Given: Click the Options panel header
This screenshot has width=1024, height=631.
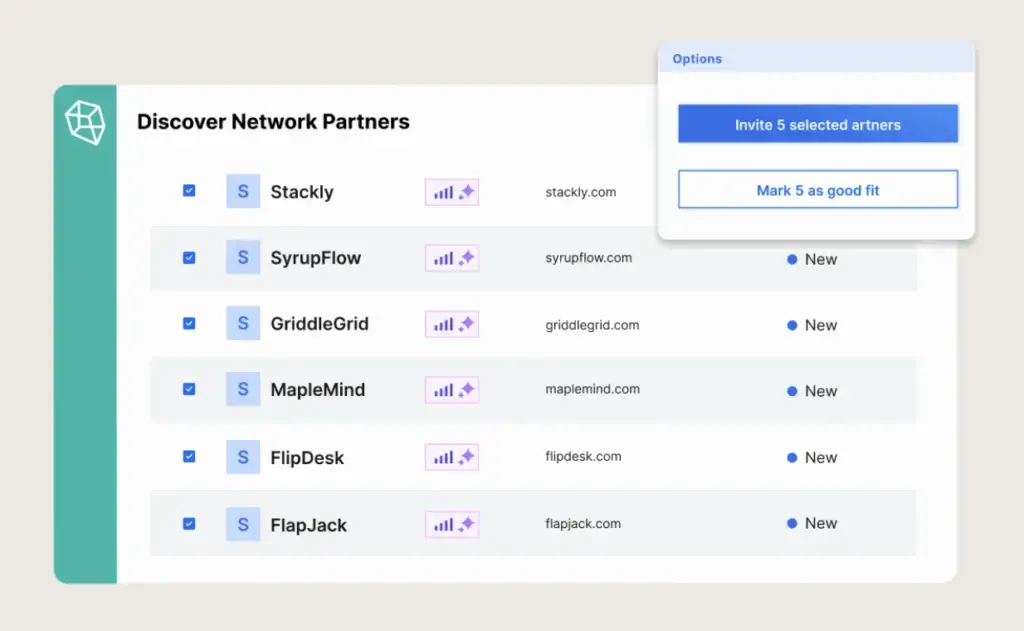Looking at the screenshot, I should tap(816, 59).
